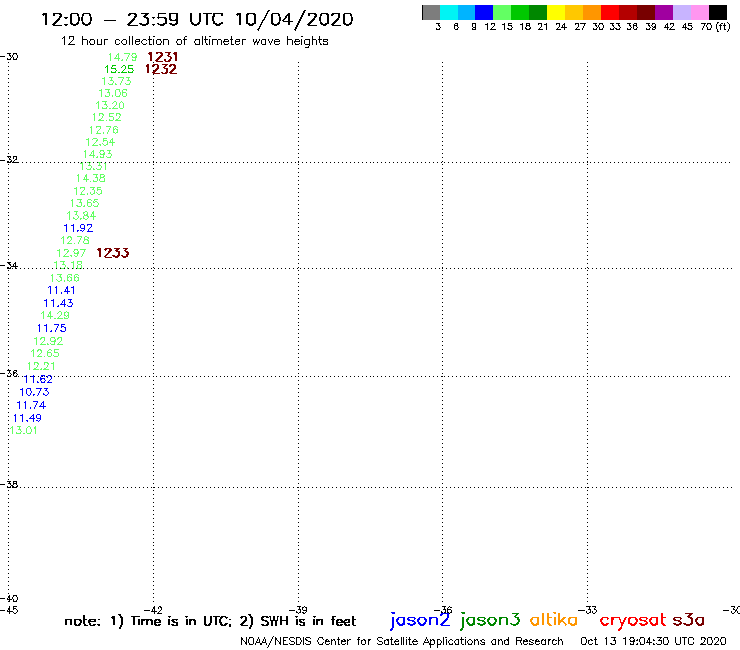Click the blue value '11.75'
Screen dimensions: 740x650
pos(51,328)
